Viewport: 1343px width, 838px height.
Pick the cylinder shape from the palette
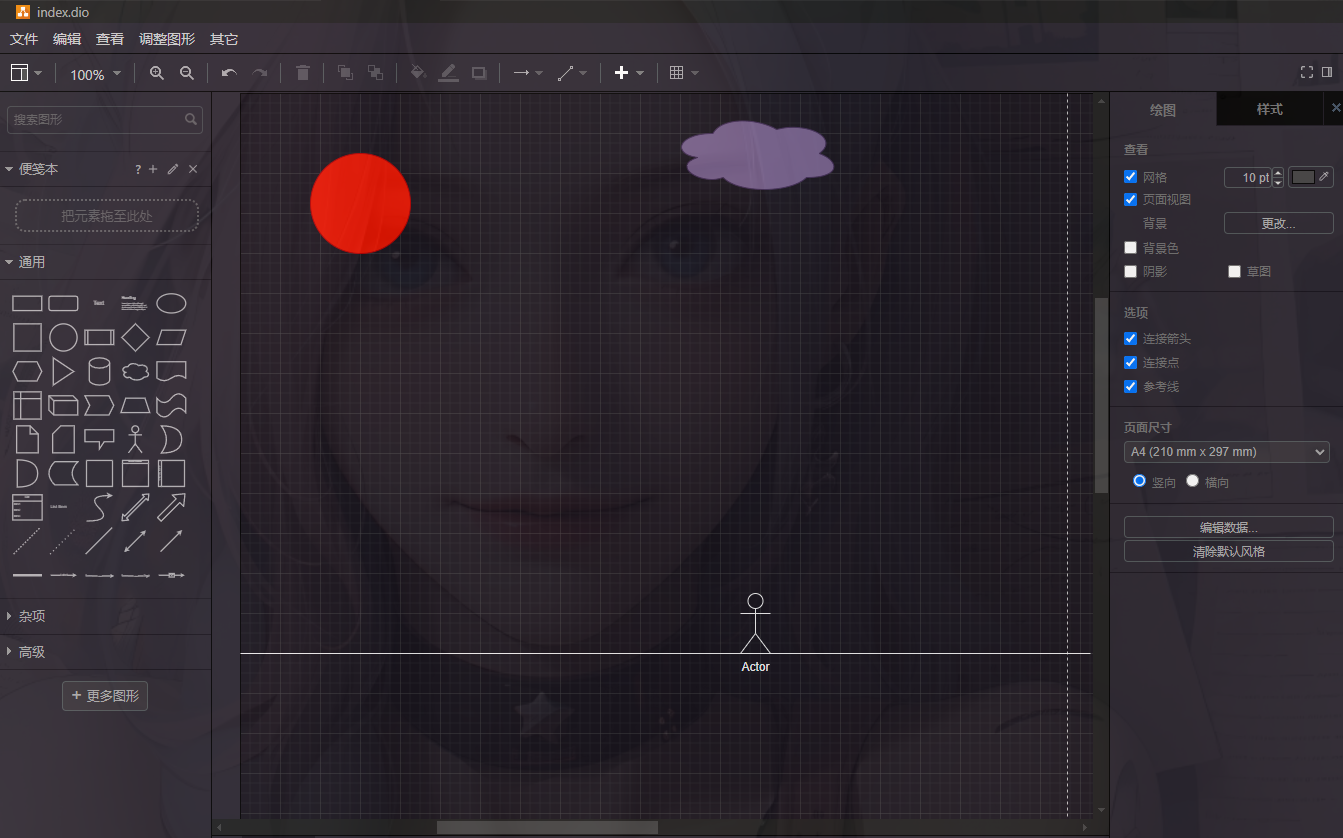click(99, 372)
